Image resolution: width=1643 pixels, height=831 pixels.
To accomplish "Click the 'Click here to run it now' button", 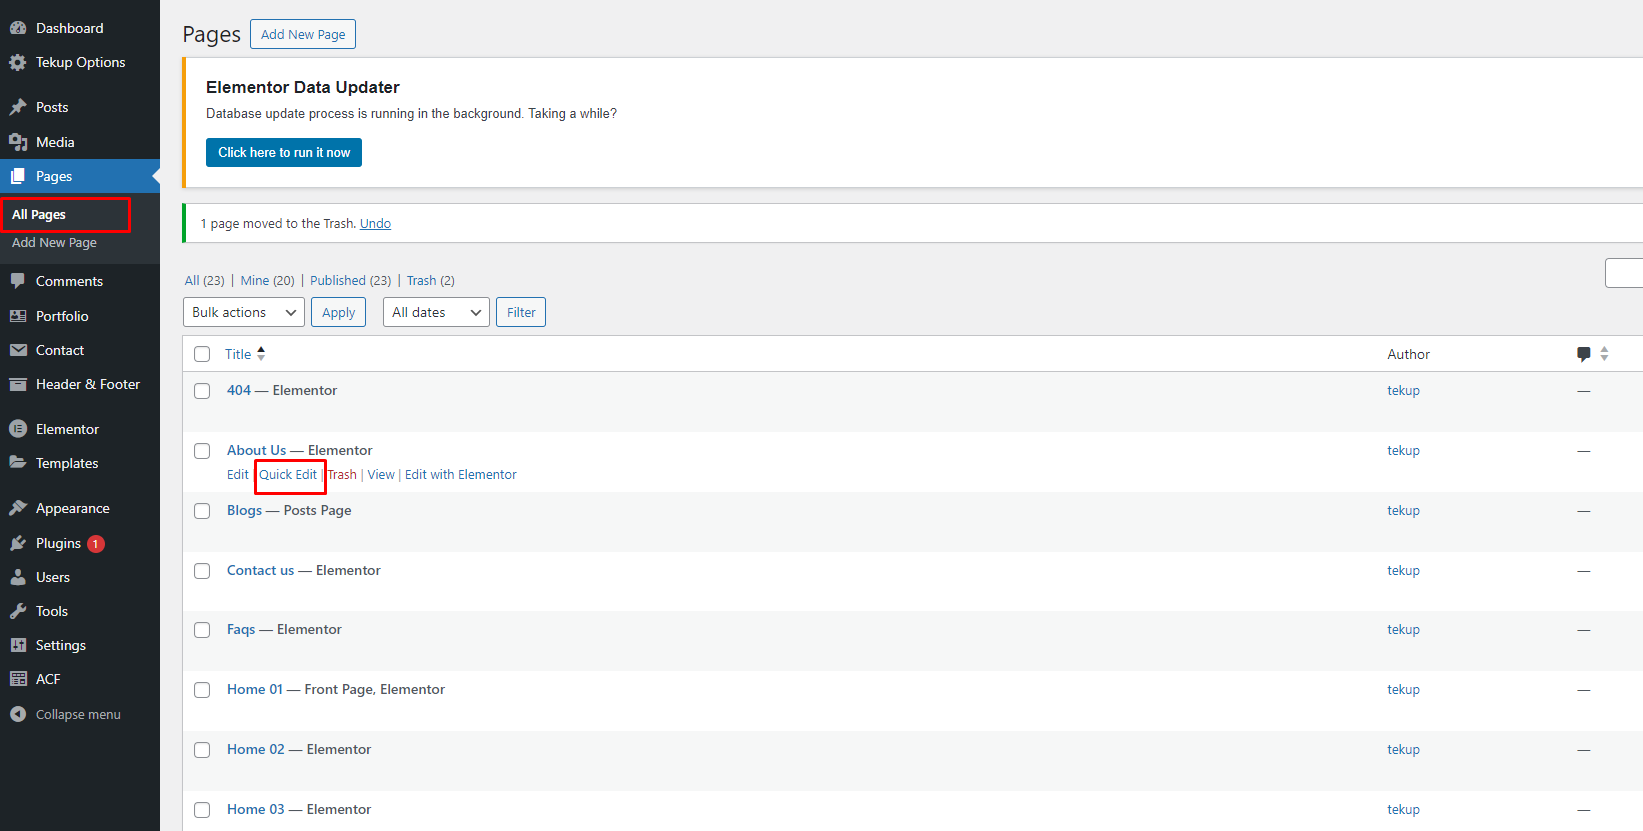I will tap(284, 152).
